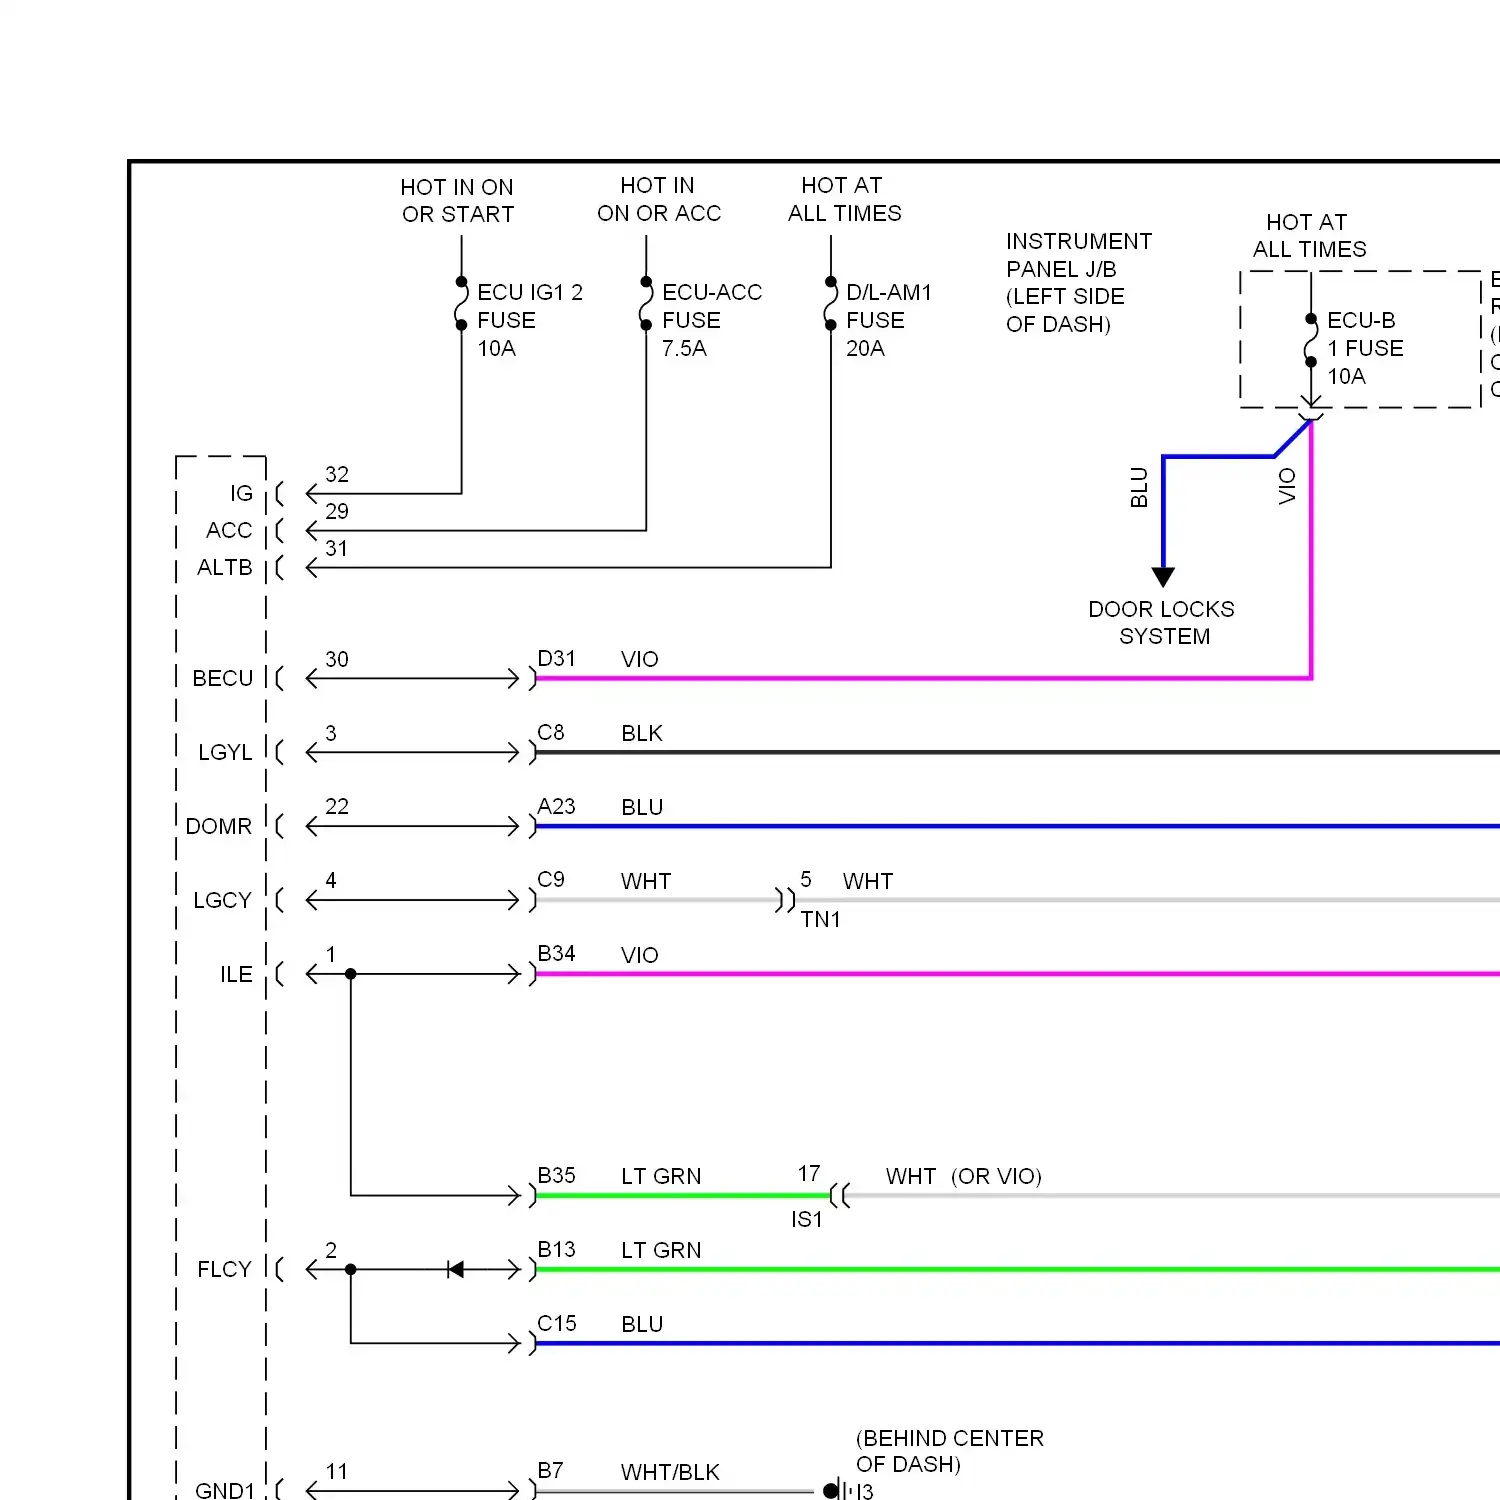The image size is (1500, 1500).
Task: Click the HOT IN ON OR START text
Action: [x=457, y=201]
